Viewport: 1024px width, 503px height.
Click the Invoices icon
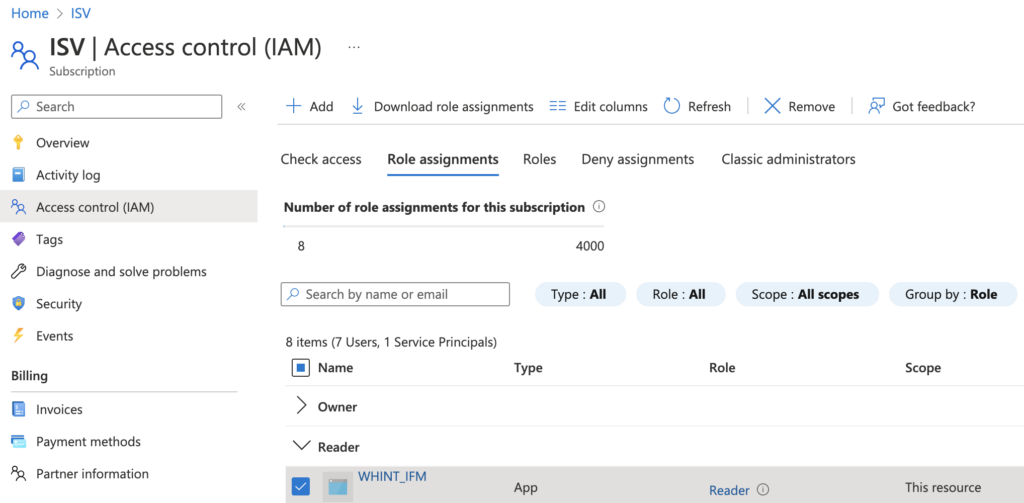tap(19, 410)
